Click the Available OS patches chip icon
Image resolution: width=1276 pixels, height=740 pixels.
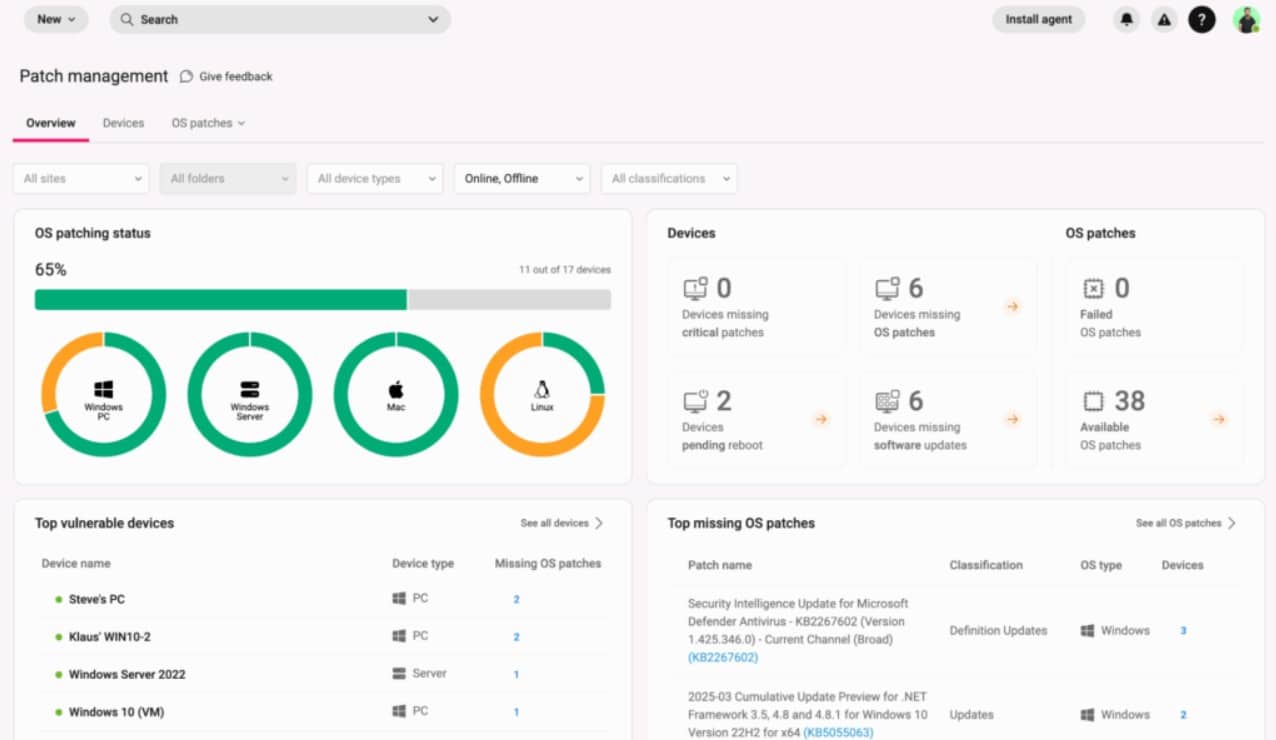click(1093, 401)
